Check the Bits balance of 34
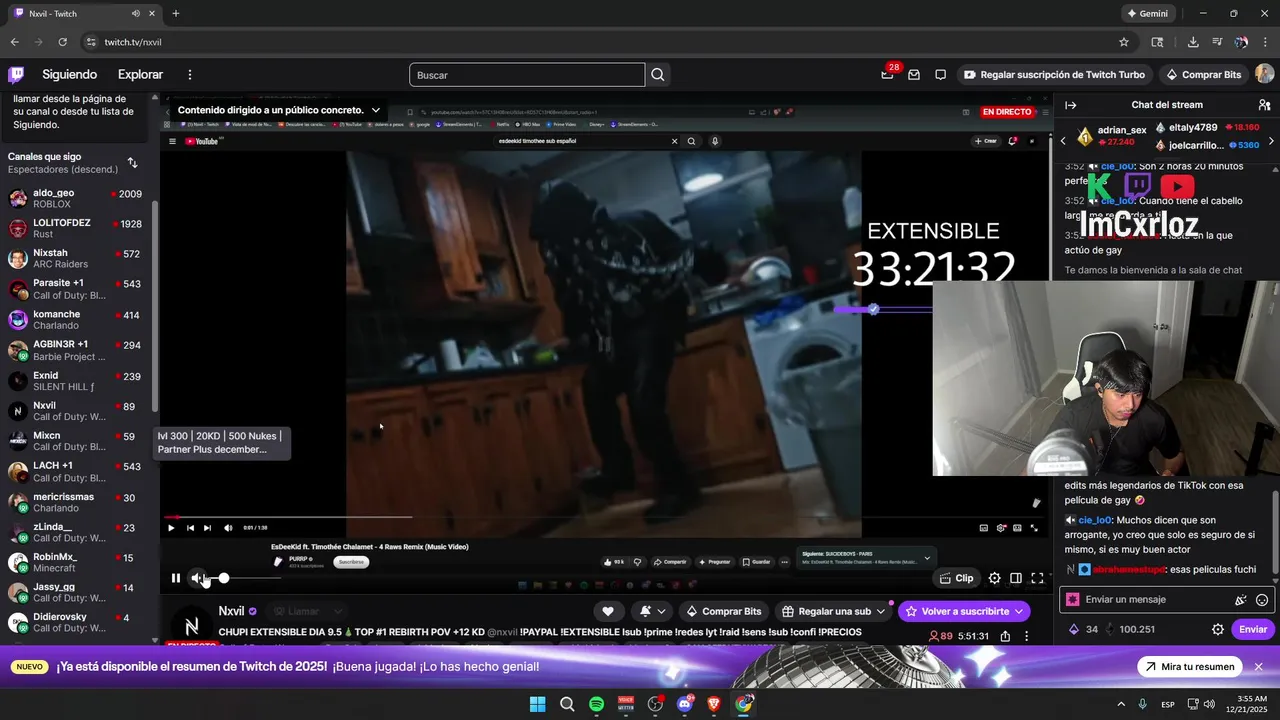1280x720 pixels. click(1083, 629)
